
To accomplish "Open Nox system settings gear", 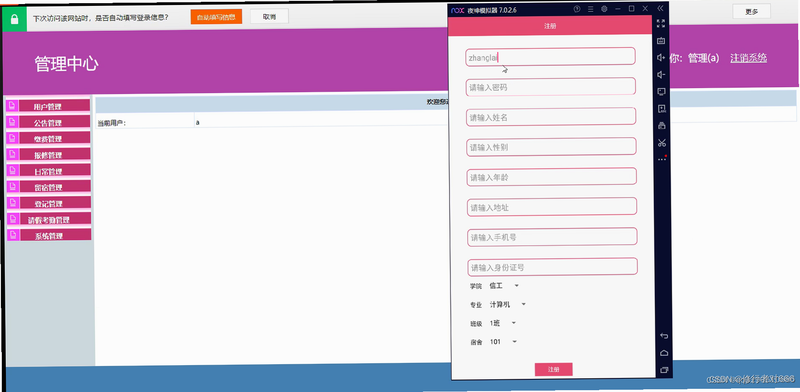I will click(604, 9).
